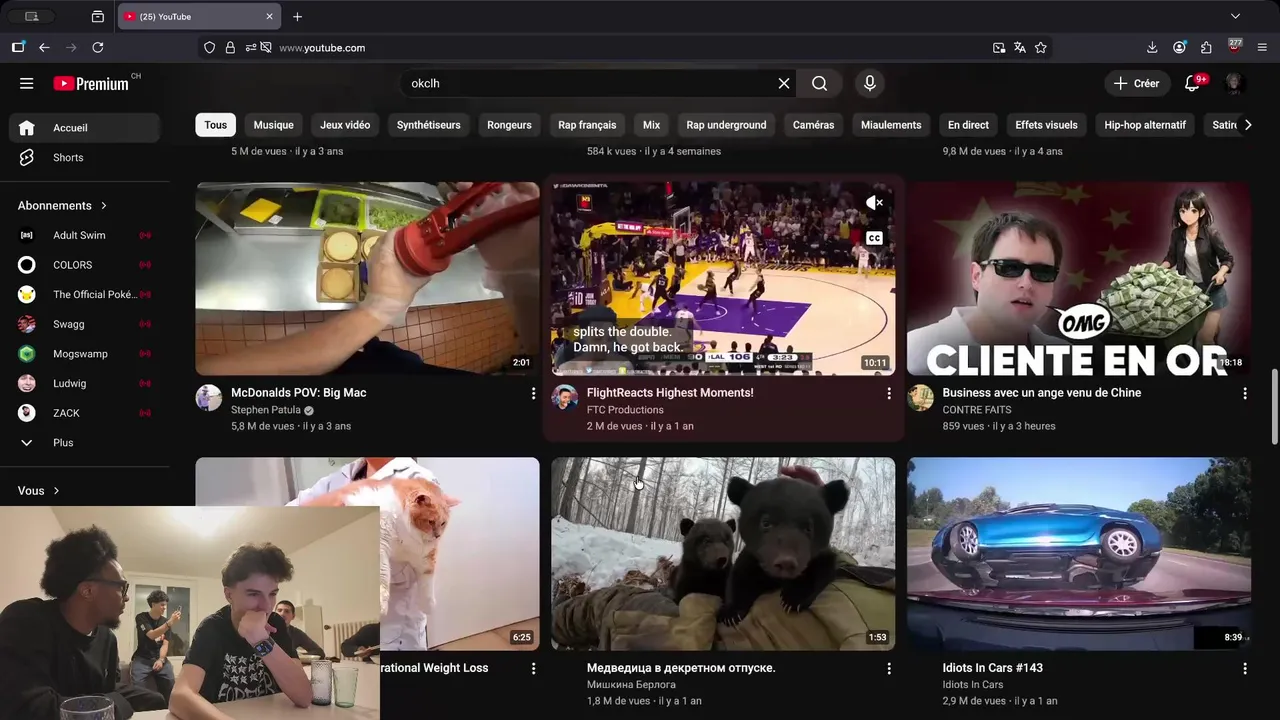Open the YouTube hamburger guide menu
Screen dimensions: 1280x720
coord(27,83)
